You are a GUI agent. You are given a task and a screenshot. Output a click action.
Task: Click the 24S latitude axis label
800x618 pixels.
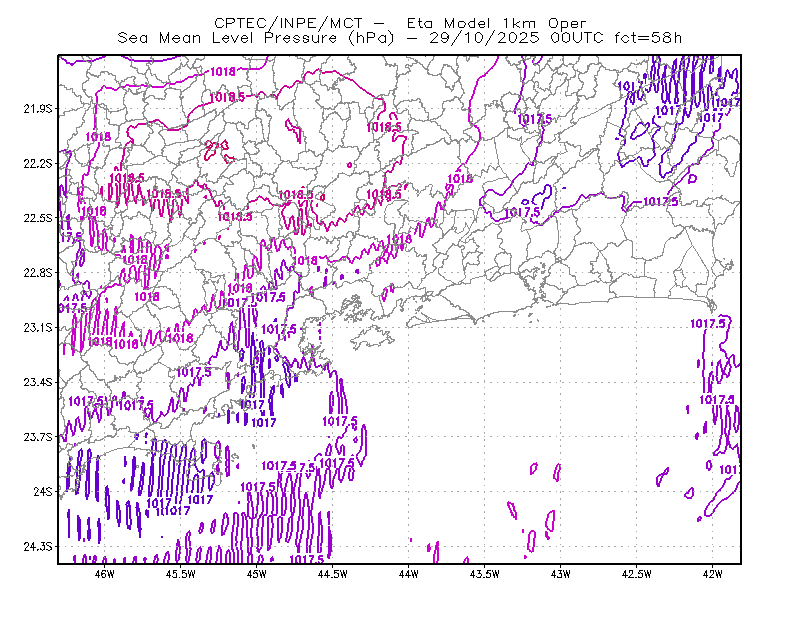click(43, 492)
